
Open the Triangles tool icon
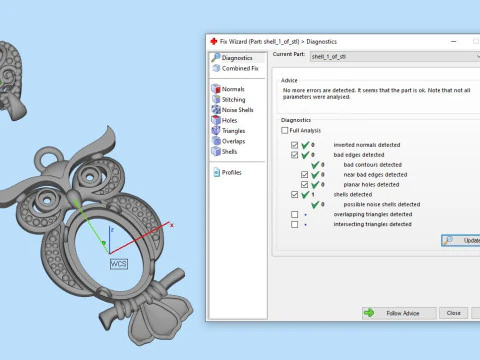coord(216,131)
